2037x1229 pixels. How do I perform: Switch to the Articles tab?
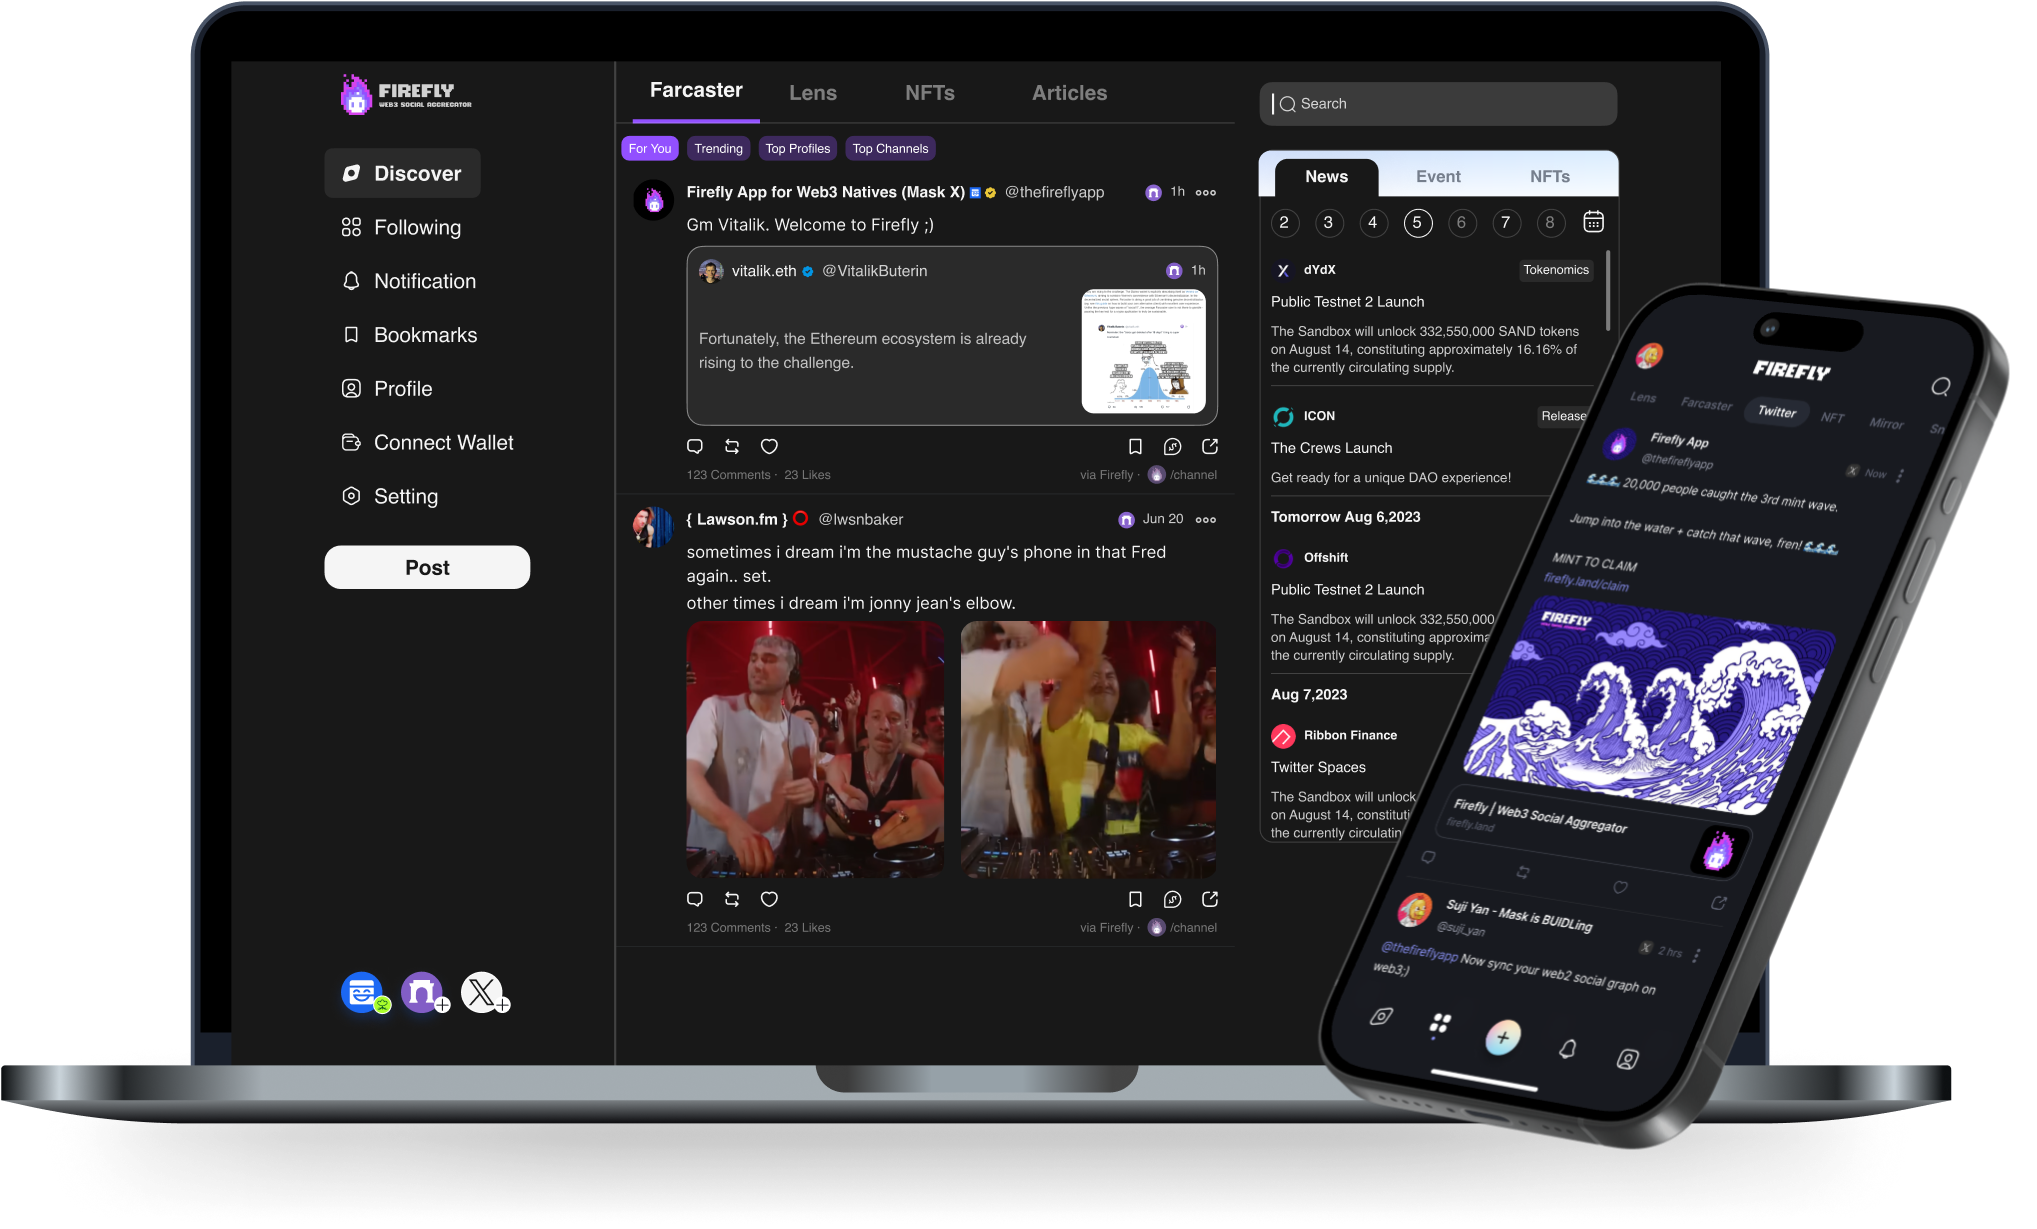tap(1069, 93)
